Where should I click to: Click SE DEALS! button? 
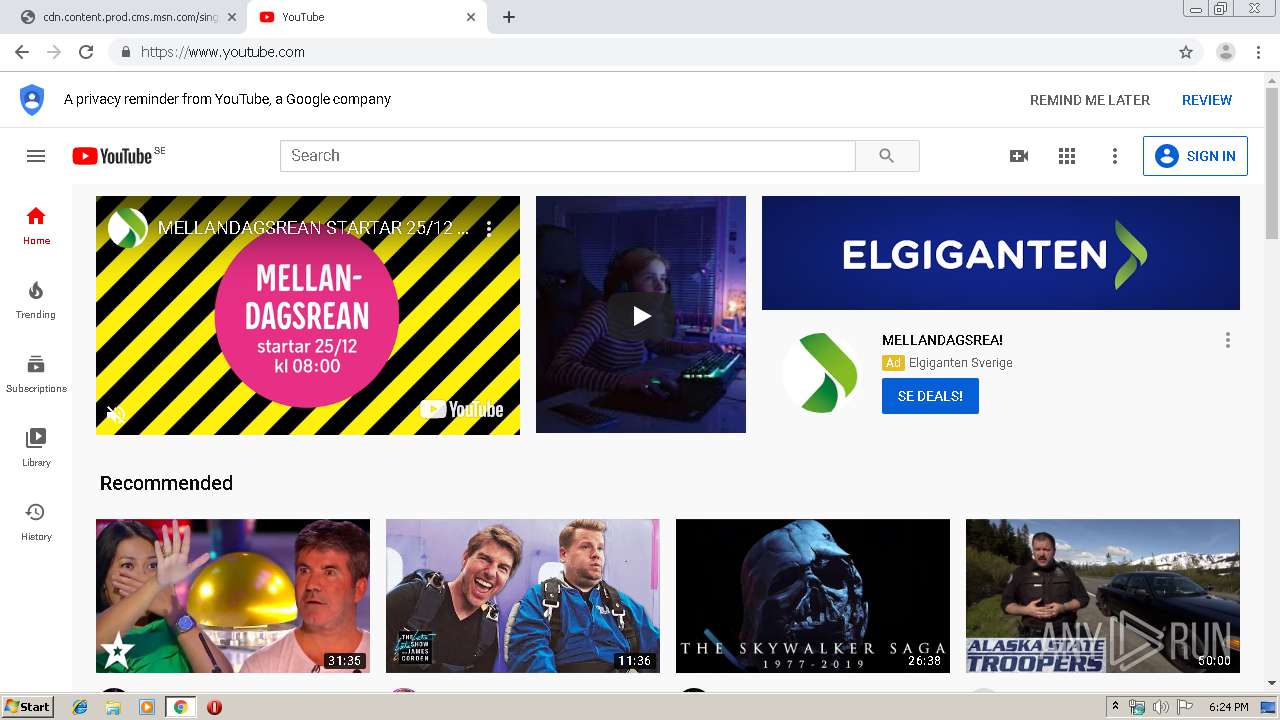click(930, 396)
